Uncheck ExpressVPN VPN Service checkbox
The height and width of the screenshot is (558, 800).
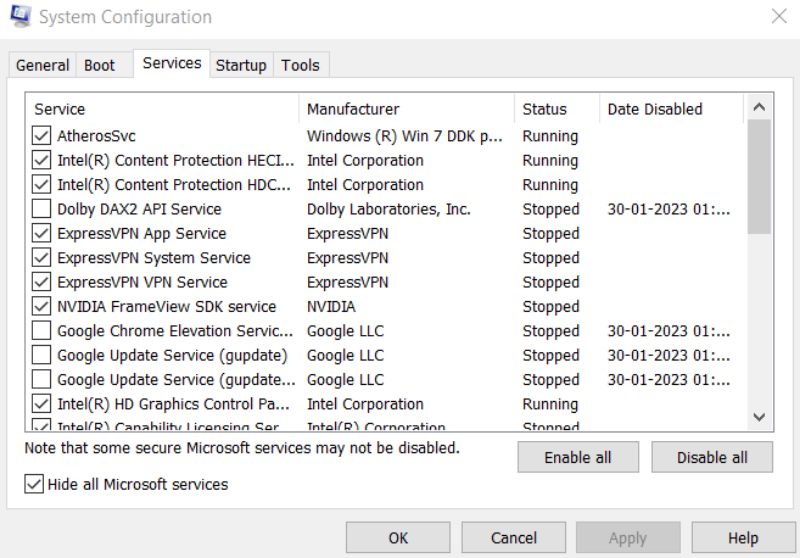tap(41, 282)
